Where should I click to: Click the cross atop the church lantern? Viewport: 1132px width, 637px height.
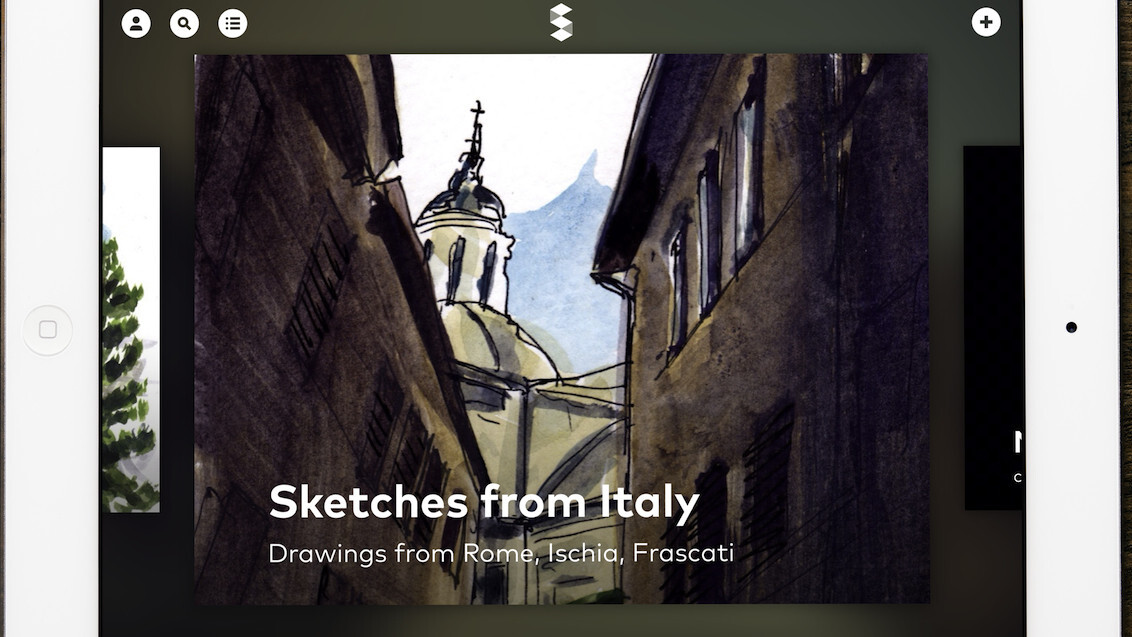point(476,114)
